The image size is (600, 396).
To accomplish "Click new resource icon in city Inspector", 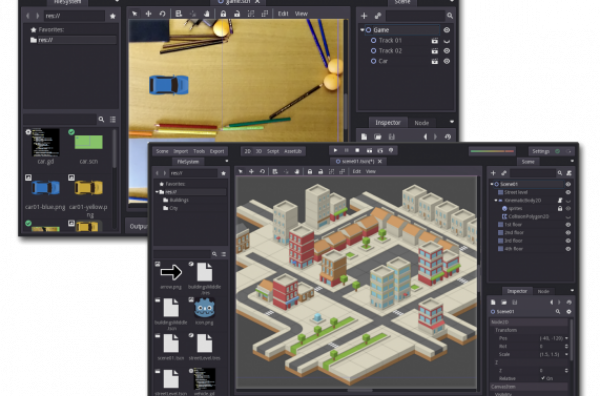I will 493,302.
